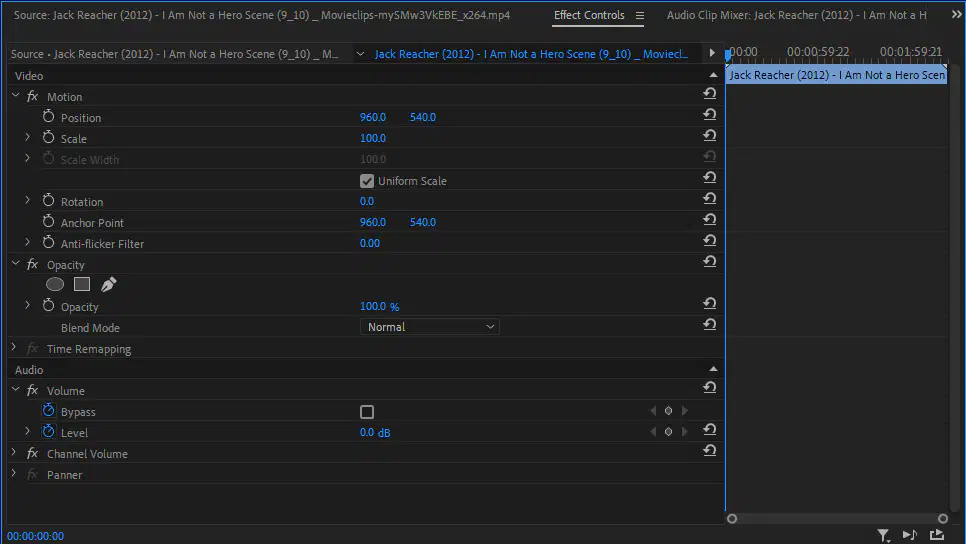Screen dimensions: 966x544
Task: Create a 4-point polygon mask
Action: [x=82, y=284]
